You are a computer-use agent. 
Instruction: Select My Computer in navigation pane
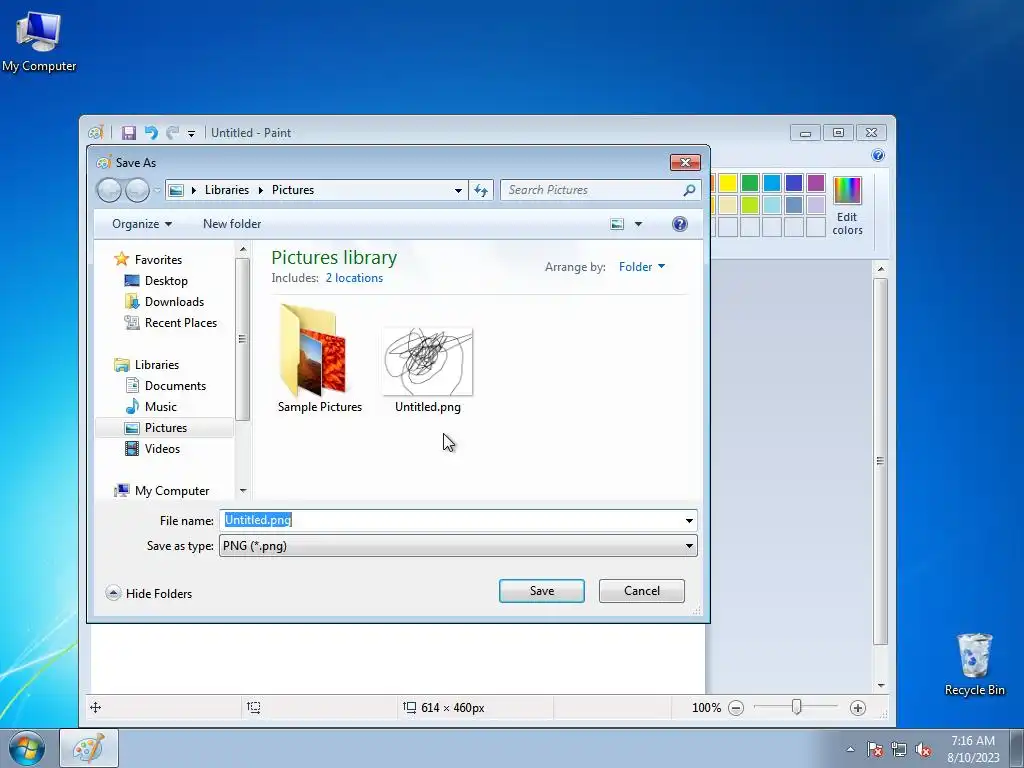click(x=172, y=490)
